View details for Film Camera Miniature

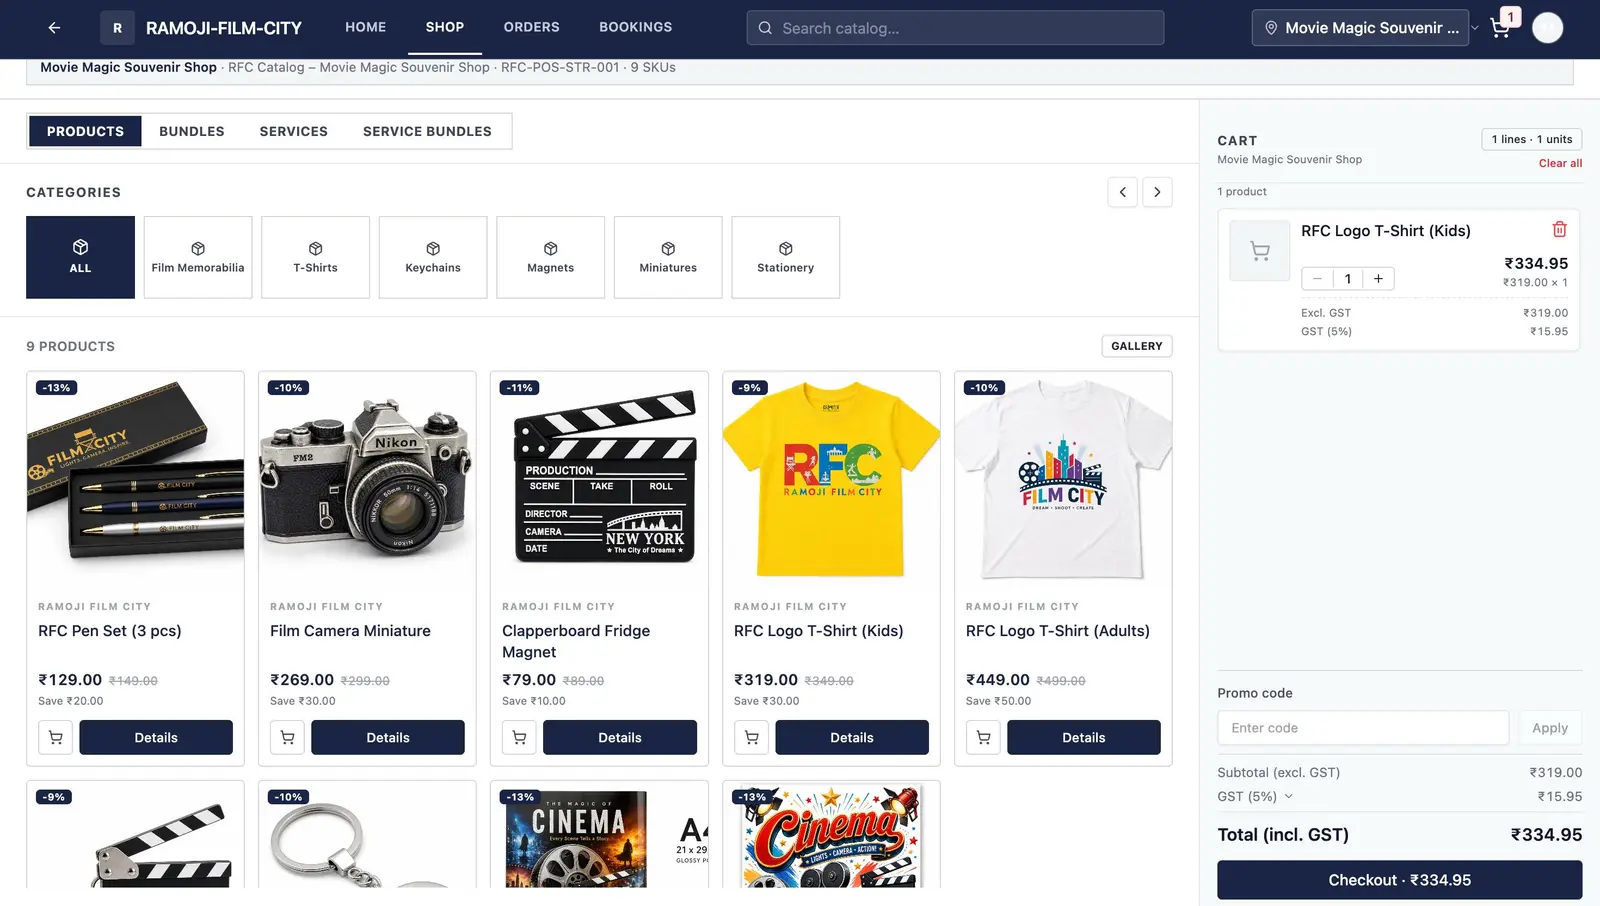[x=388, y=738]
